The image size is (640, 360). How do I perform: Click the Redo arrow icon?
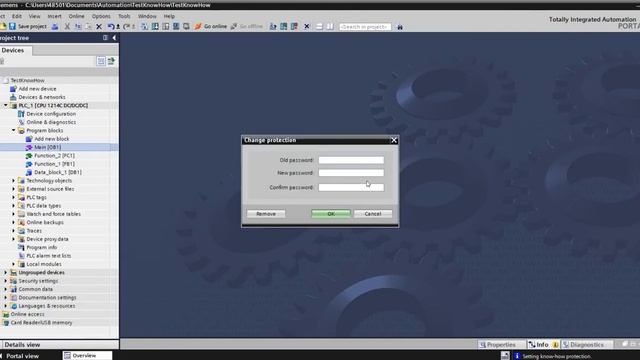click(127, 27)
